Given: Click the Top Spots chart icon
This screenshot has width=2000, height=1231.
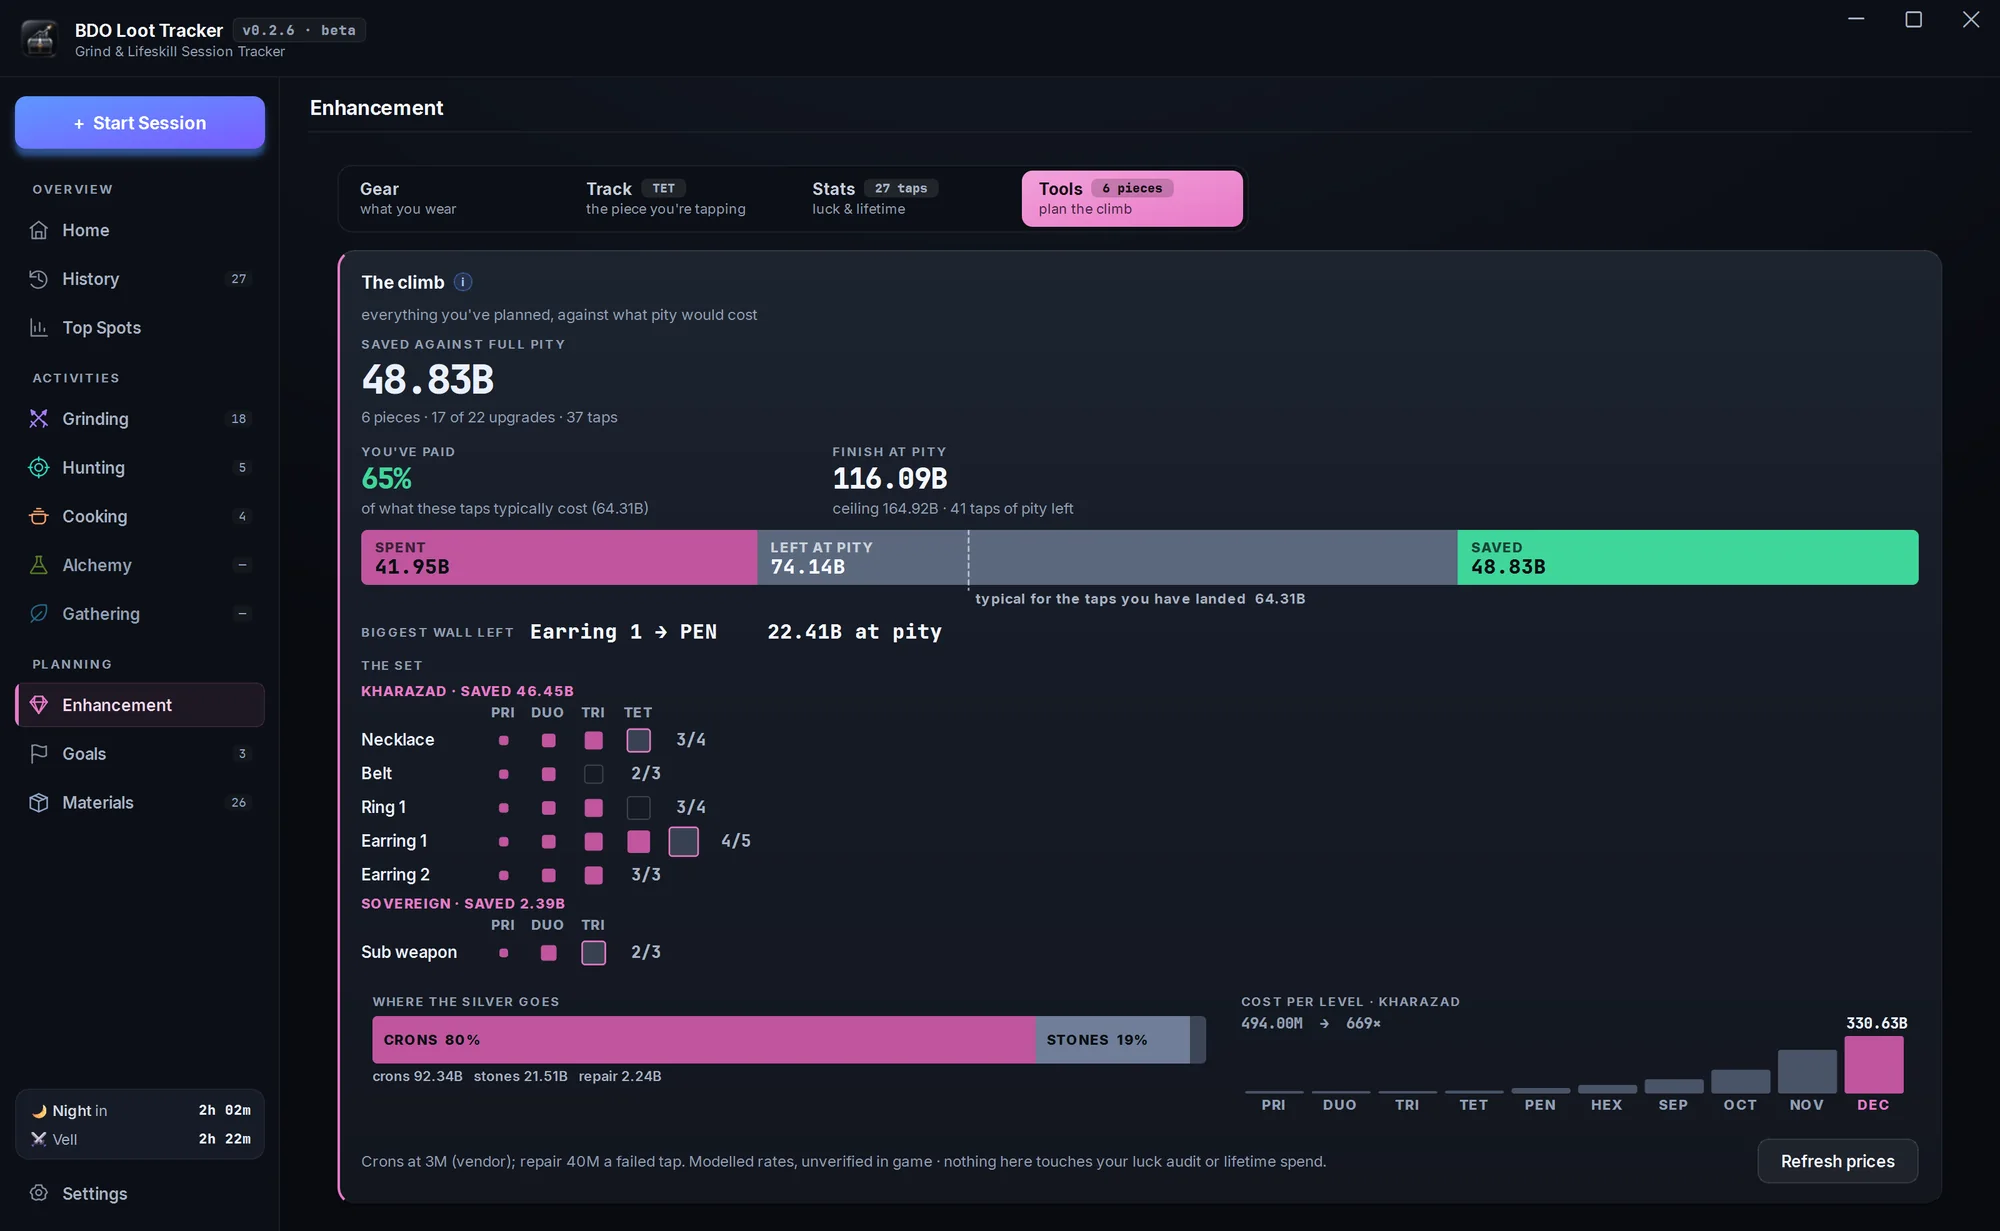Looking at the screenshot, I should click(39, 328).
